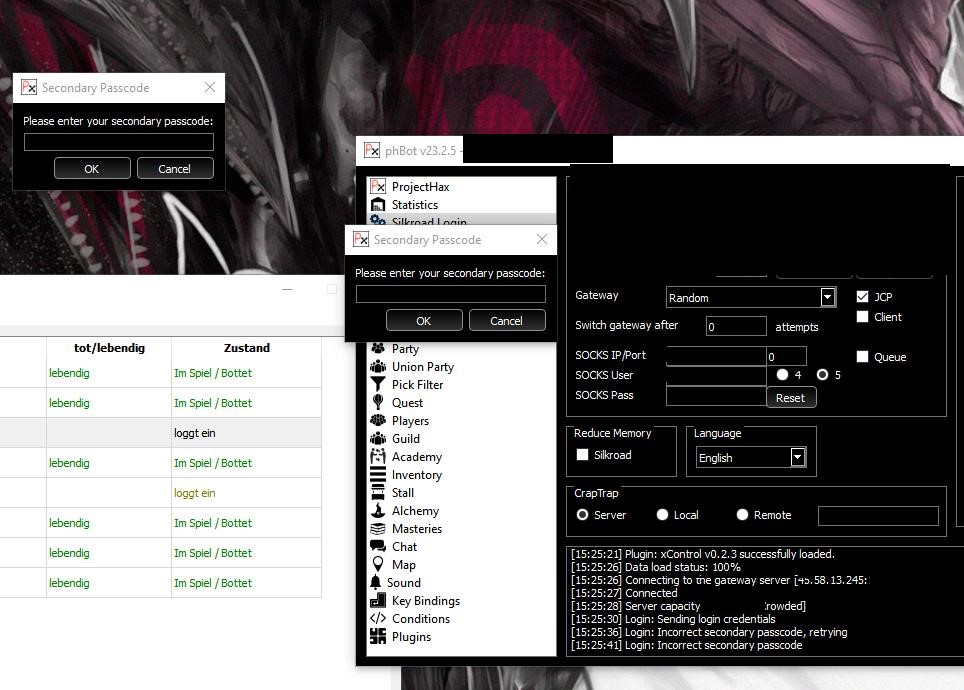
Task: Select the Local CrapTrap radio button
Action: click(662, 515)
